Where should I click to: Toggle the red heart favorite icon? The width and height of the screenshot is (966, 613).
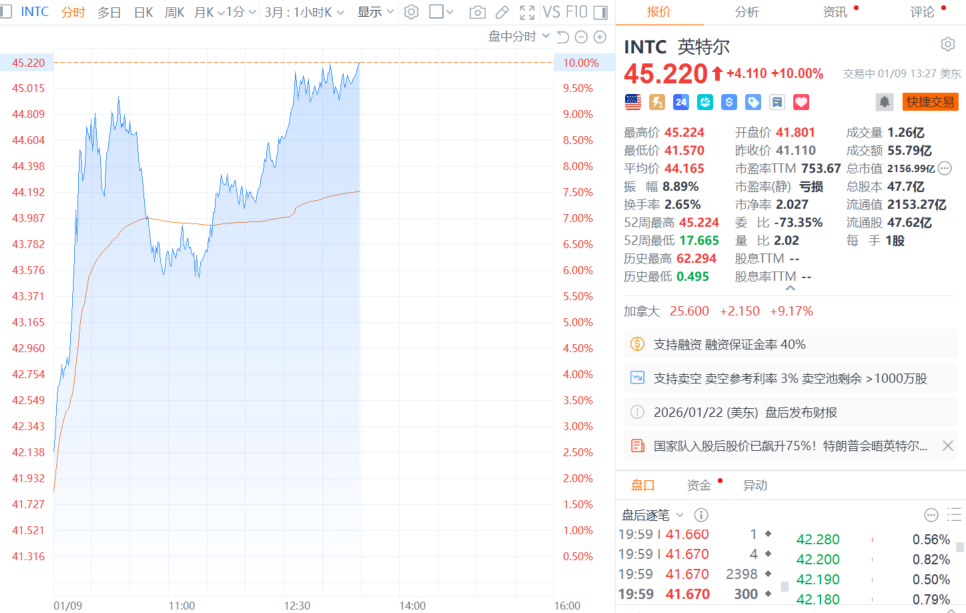(801, 102)
